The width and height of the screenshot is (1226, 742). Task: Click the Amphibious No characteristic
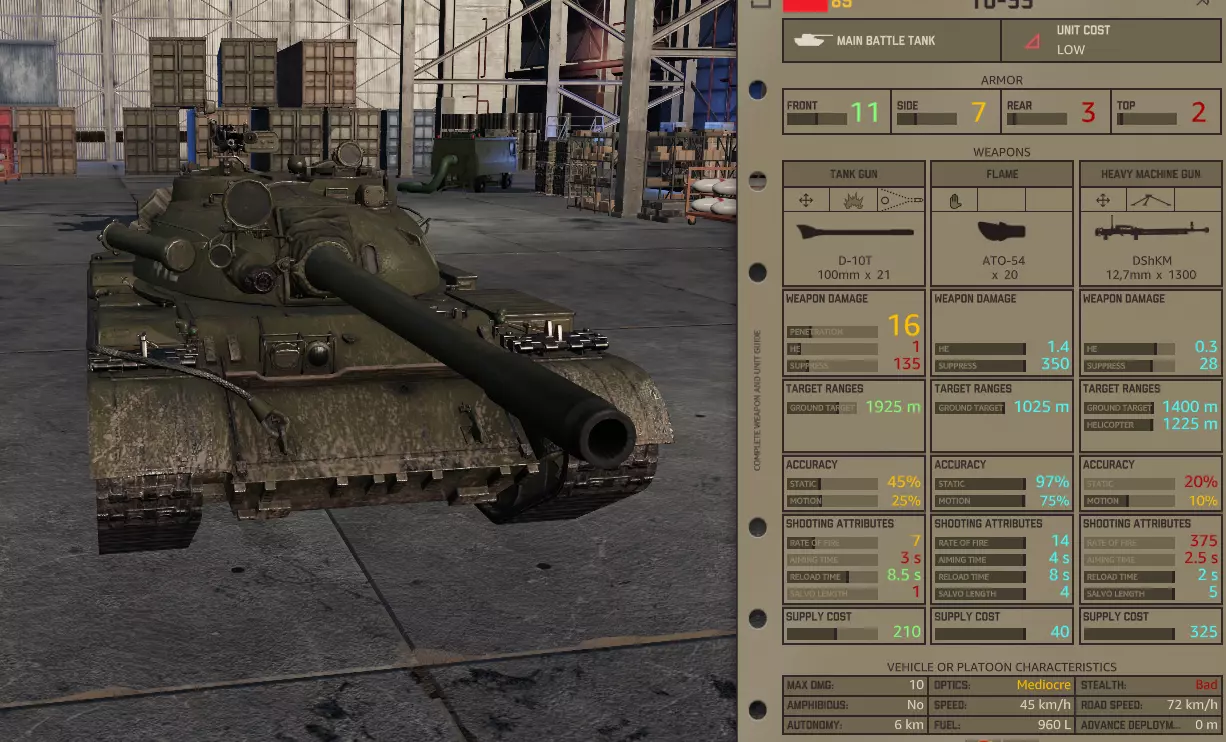pos(855,704)
